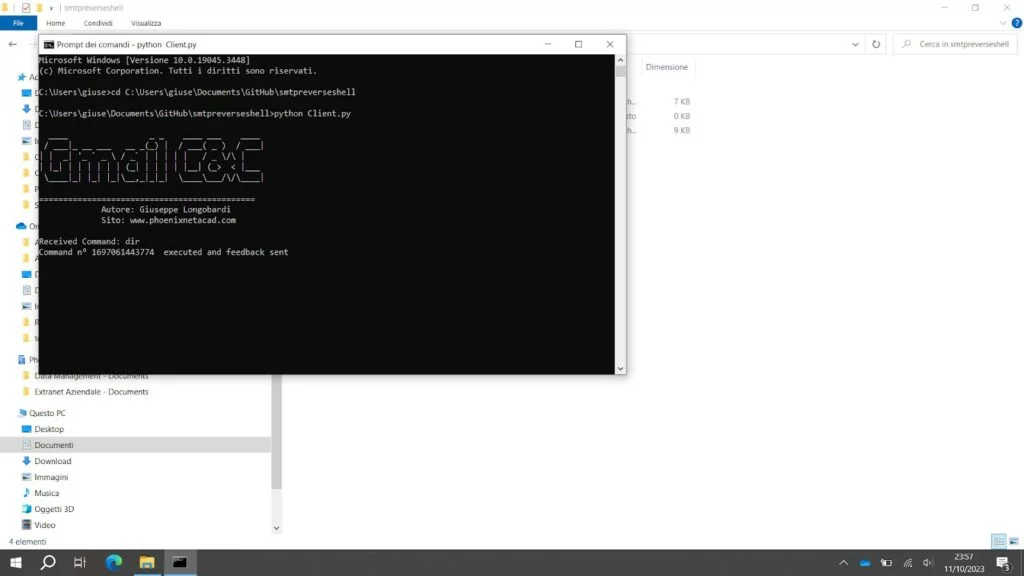Open the notification center icon

[1003, 563]
